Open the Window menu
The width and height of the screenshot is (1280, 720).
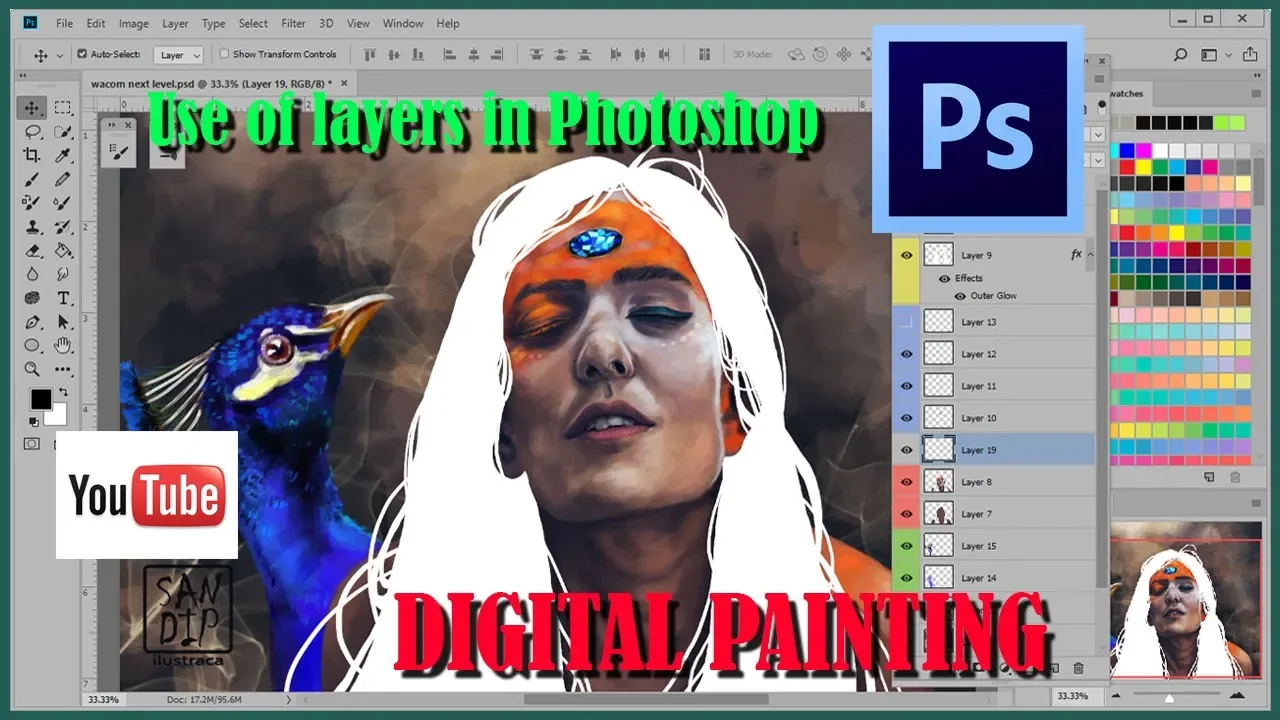[403, 23]
